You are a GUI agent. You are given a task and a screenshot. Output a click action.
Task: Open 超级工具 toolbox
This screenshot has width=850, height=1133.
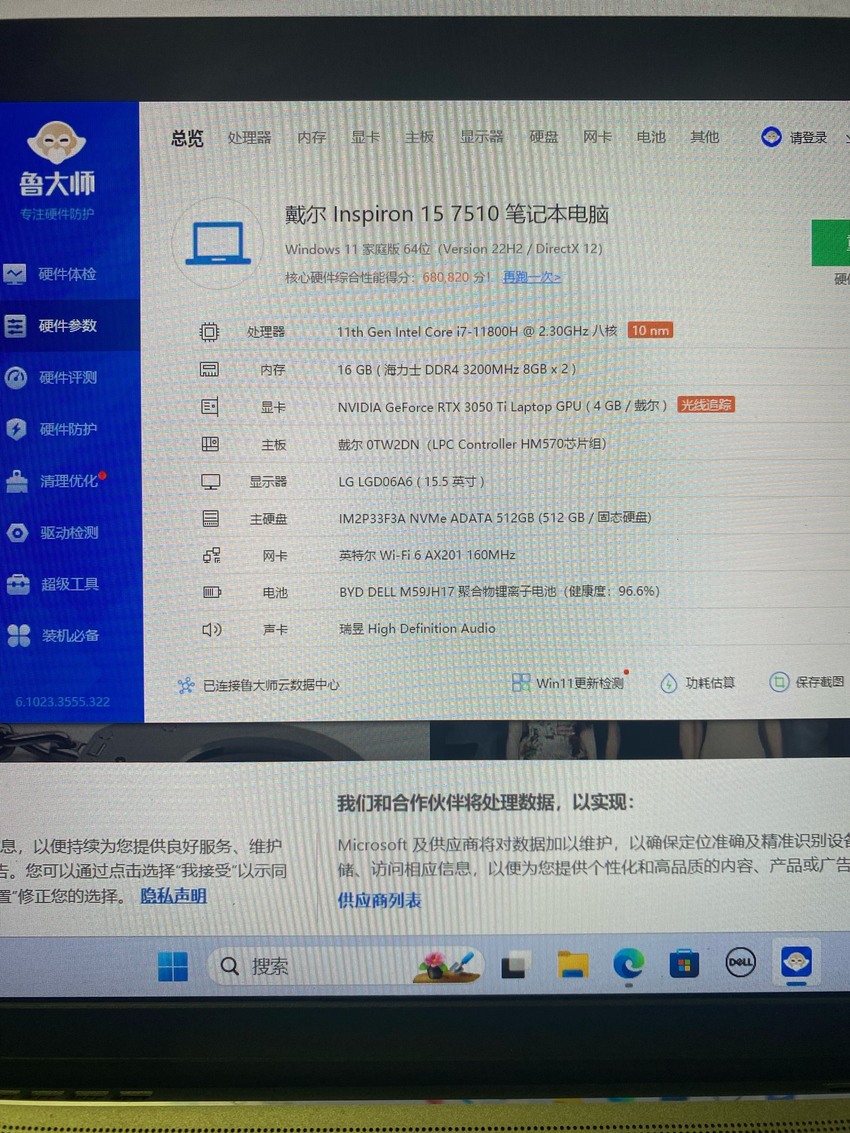click(x=52, y=584)
